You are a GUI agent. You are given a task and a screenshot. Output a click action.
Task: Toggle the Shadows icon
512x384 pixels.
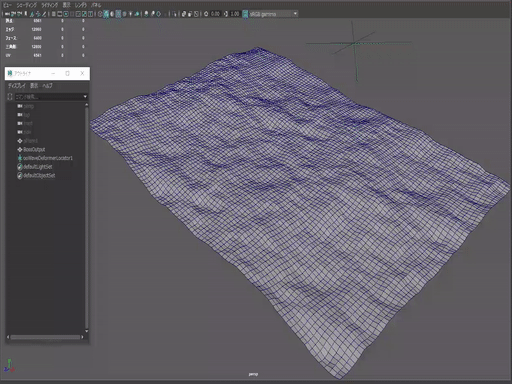click(137, 14)
